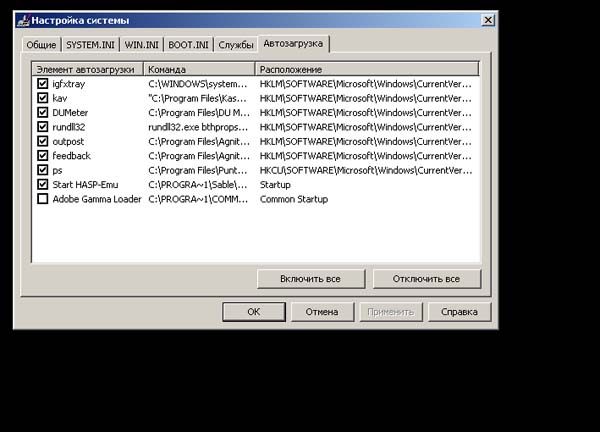Image resolution: width=600 pixels, height=432 pixels.
Task: Go to the BOOT.INI tab
Action: [x=190, y=45]
